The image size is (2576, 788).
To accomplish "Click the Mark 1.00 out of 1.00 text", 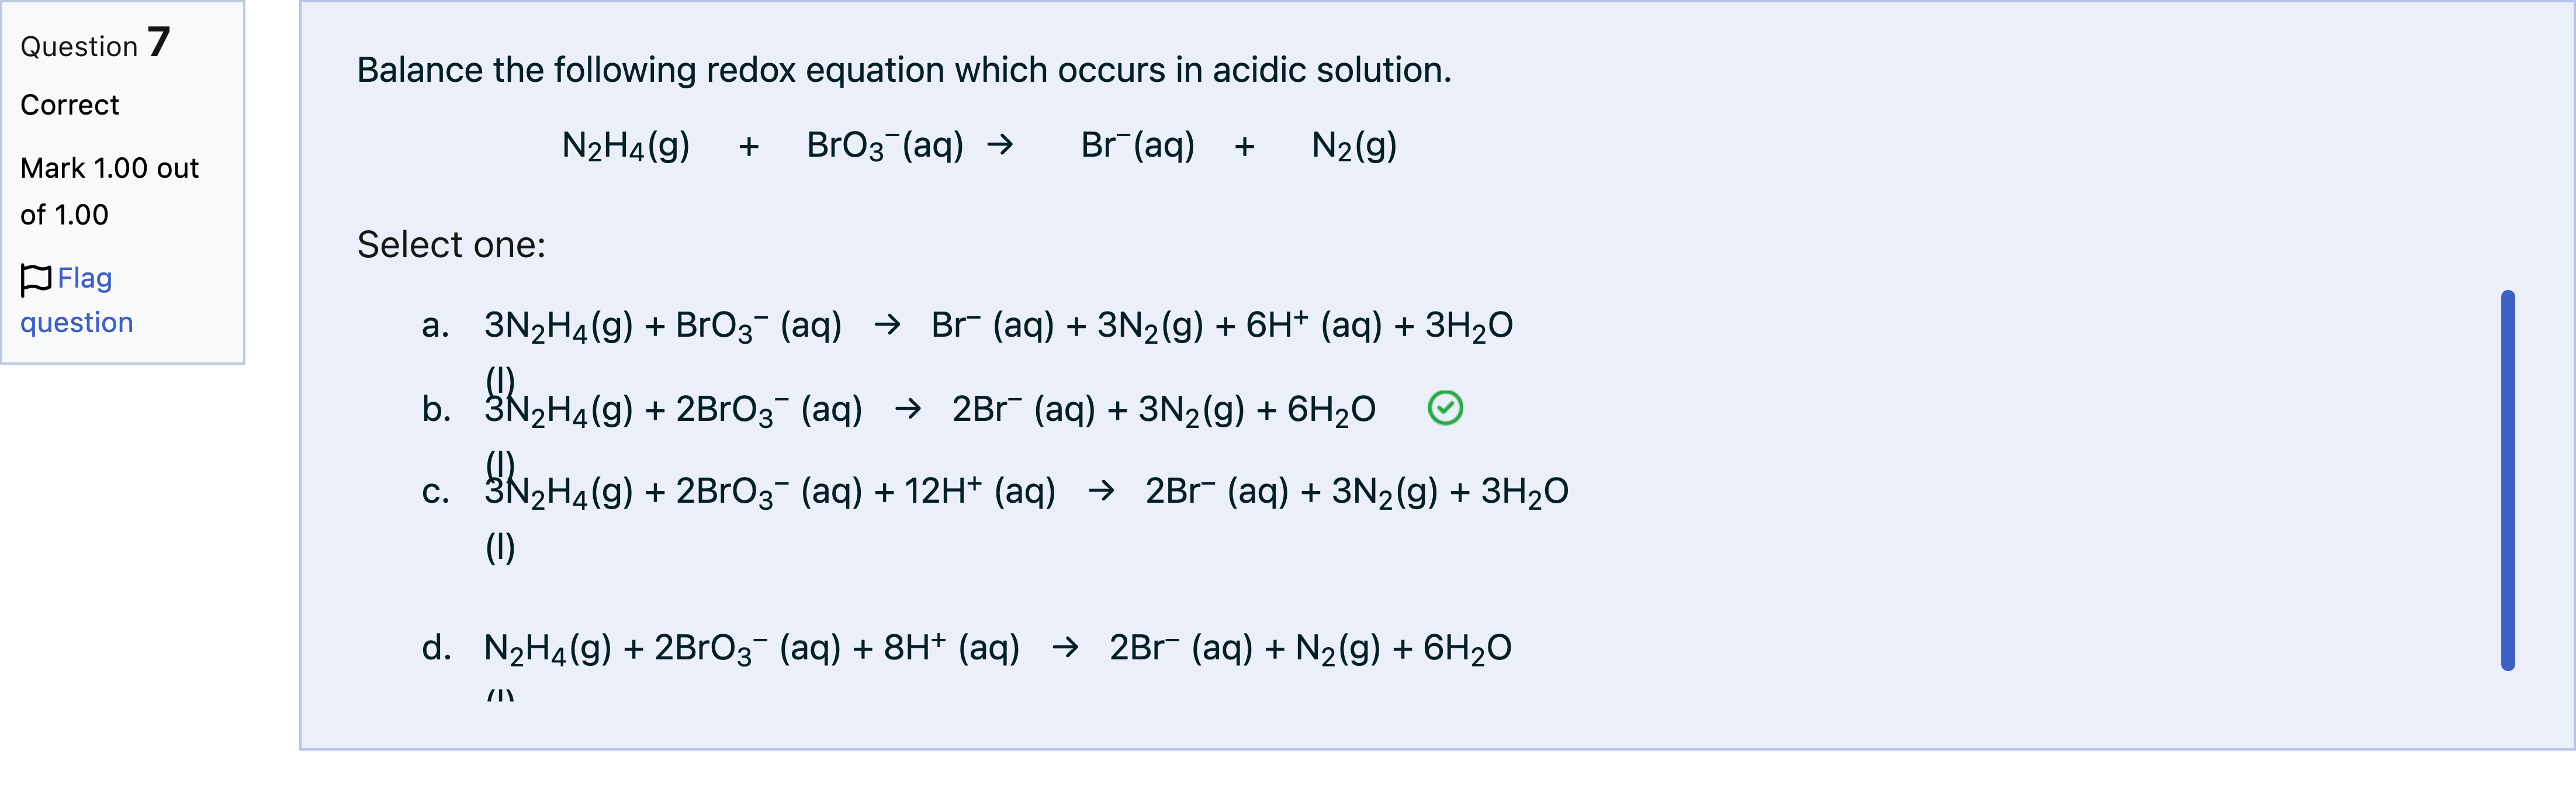I will (x=109, y=191).
